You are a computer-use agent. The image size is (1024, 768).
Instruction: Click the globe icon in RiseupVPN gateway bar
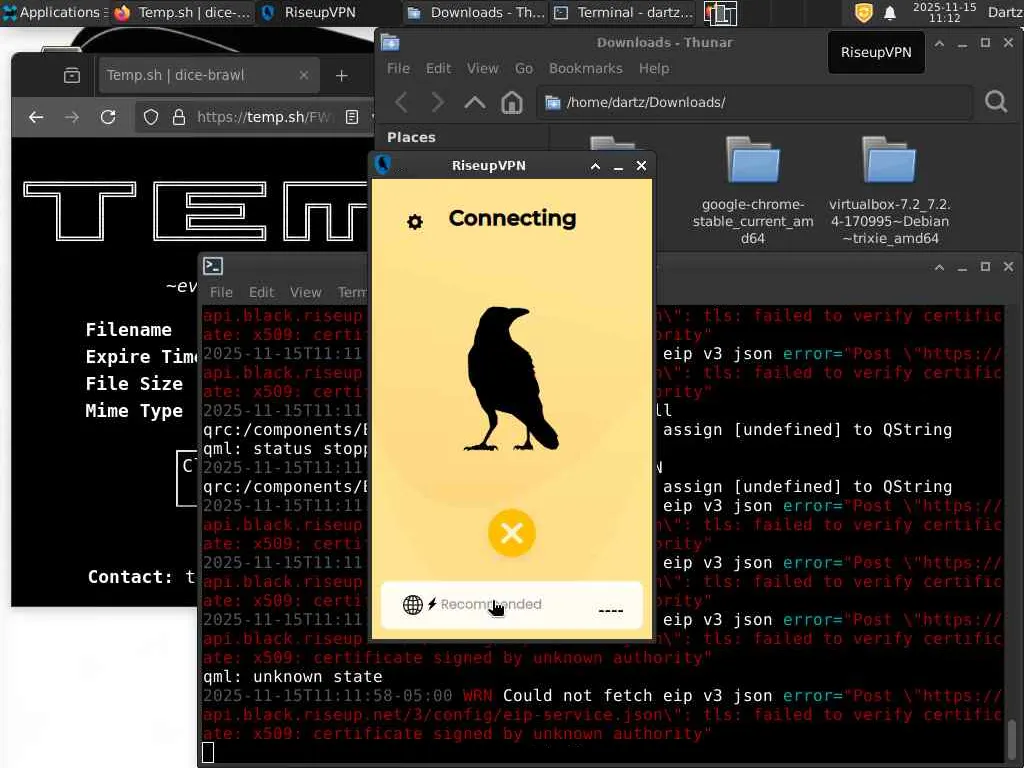coord(412,605)
